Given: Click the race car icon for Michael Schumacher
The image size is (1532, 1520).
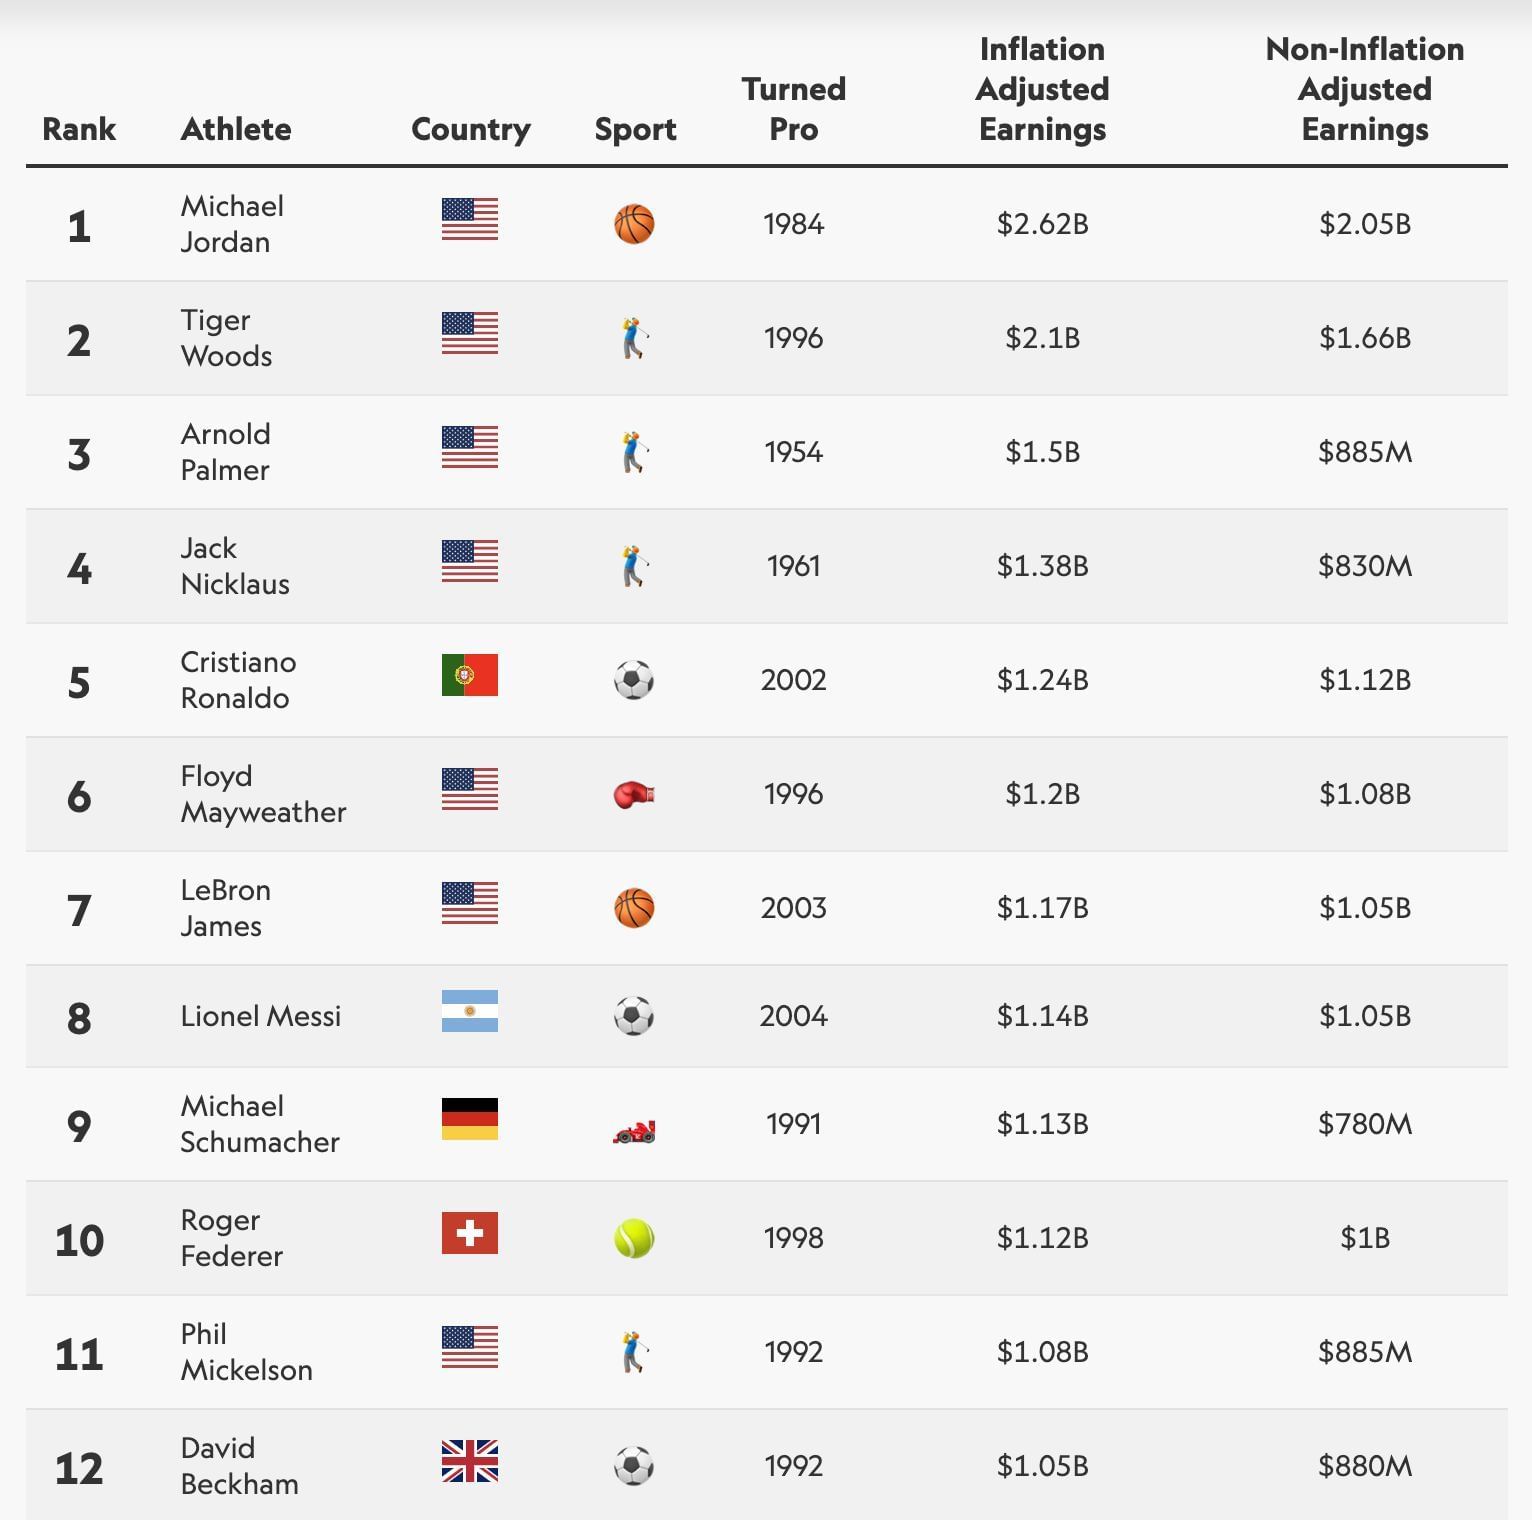Looking at the screenshot, I should coord(634,1131).
